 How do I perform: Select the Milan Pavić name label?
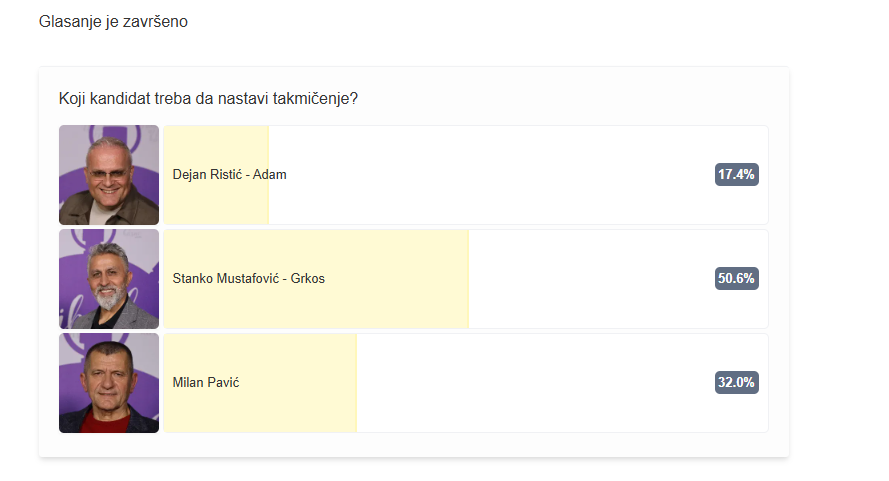[x=206, y=383]
